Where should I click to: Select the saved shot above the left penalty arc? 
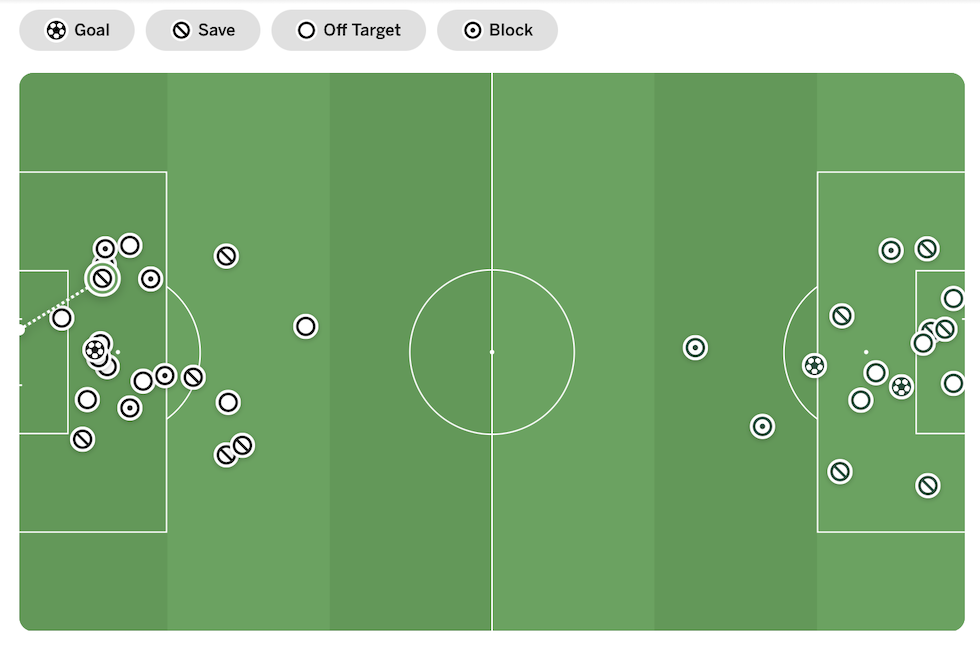point(226,256)
